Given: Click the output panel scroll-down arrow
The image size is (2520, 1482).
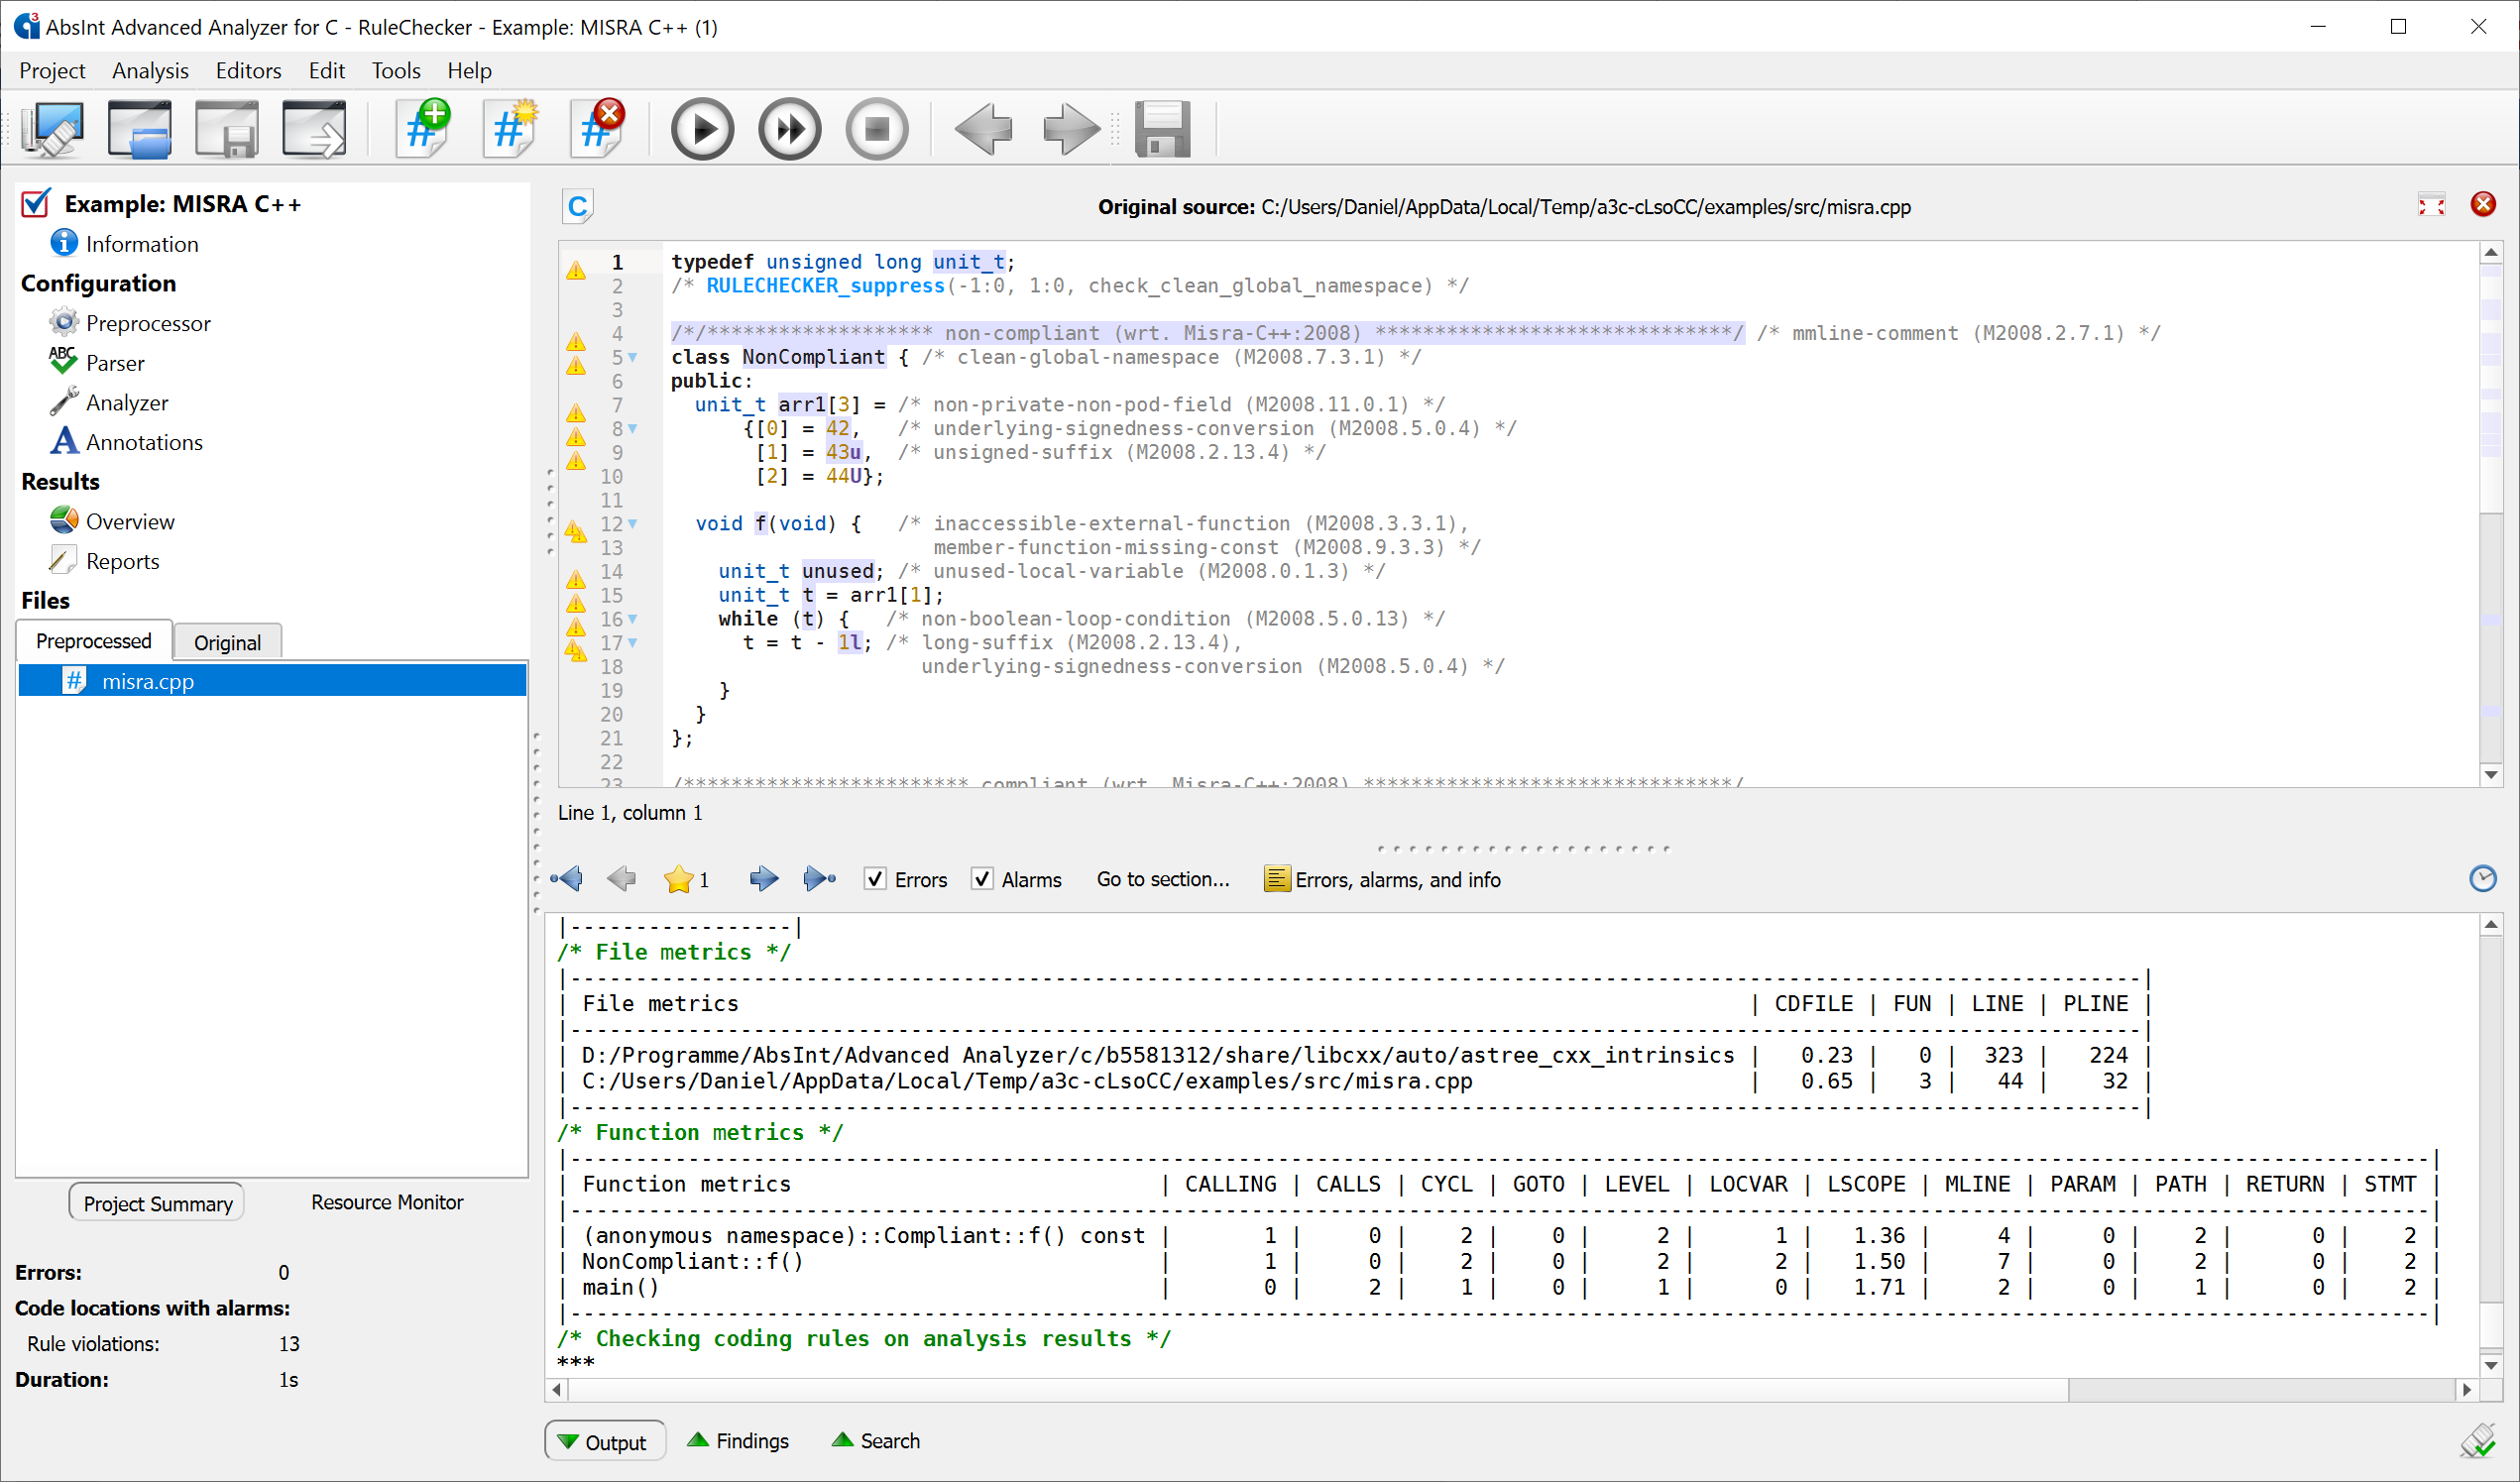Looking at the screenshot, I should pos(2491,1366).
